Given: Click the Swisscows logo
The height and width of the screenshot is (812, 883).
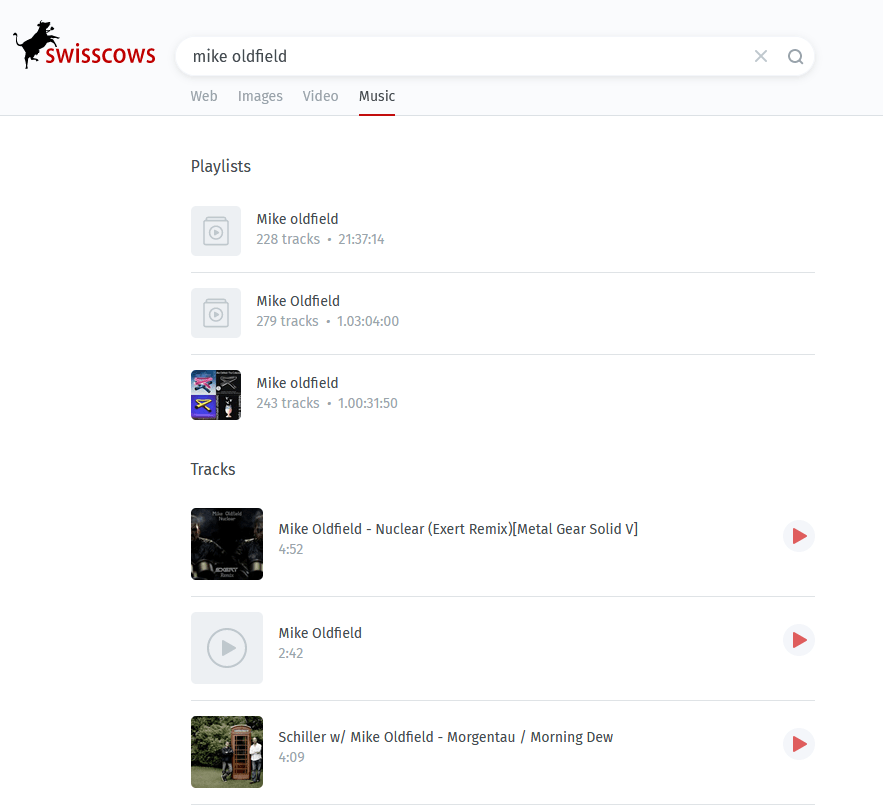Looking at the screenshot, I should point(84,47).
